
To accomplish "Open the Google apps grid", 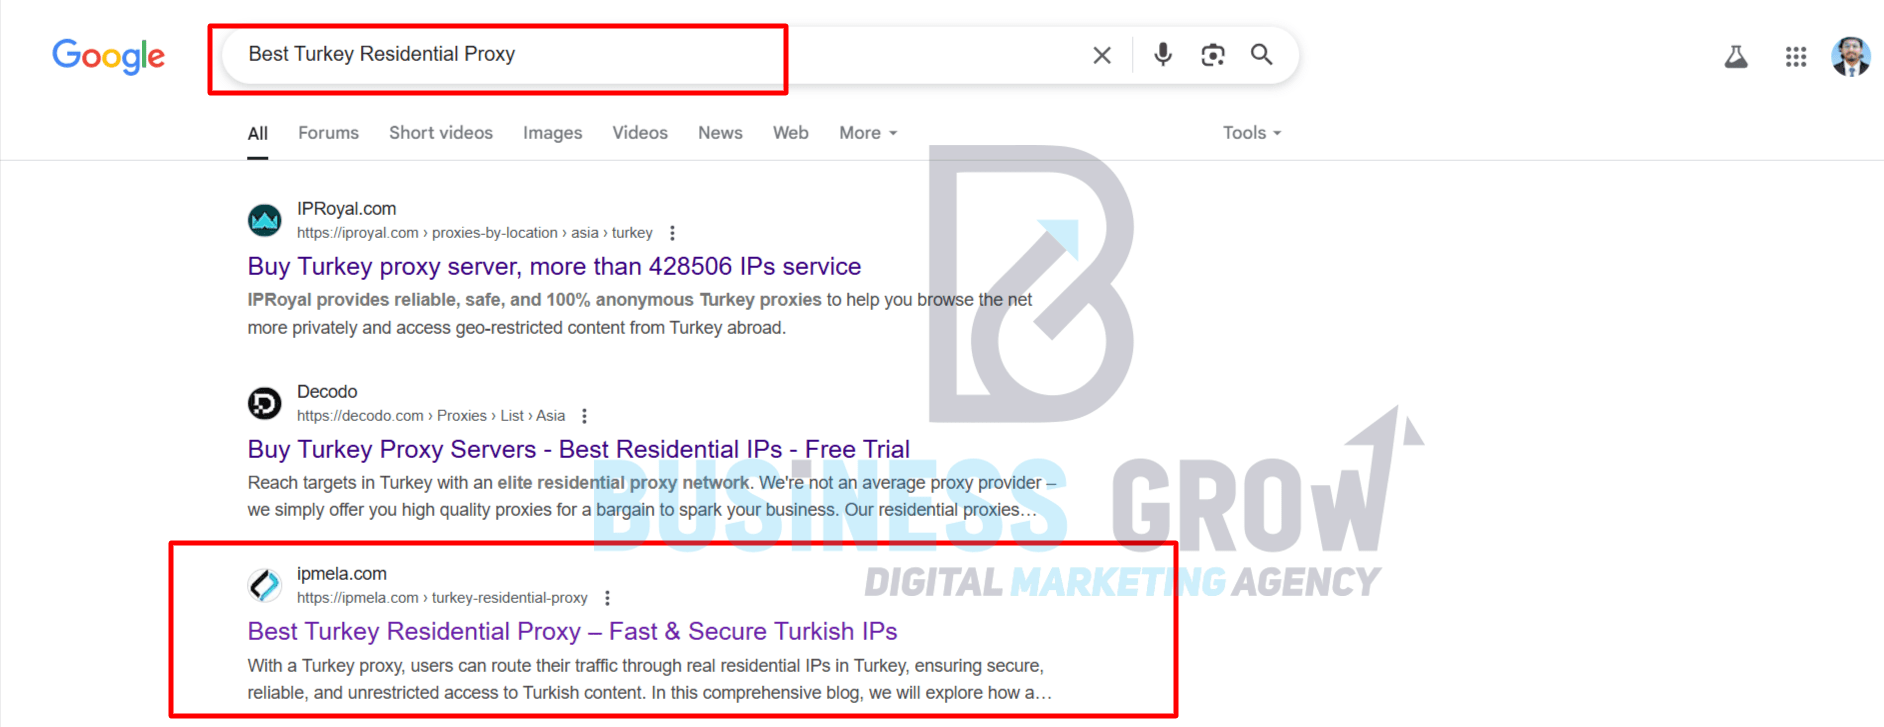I will tap(1796, 57).
